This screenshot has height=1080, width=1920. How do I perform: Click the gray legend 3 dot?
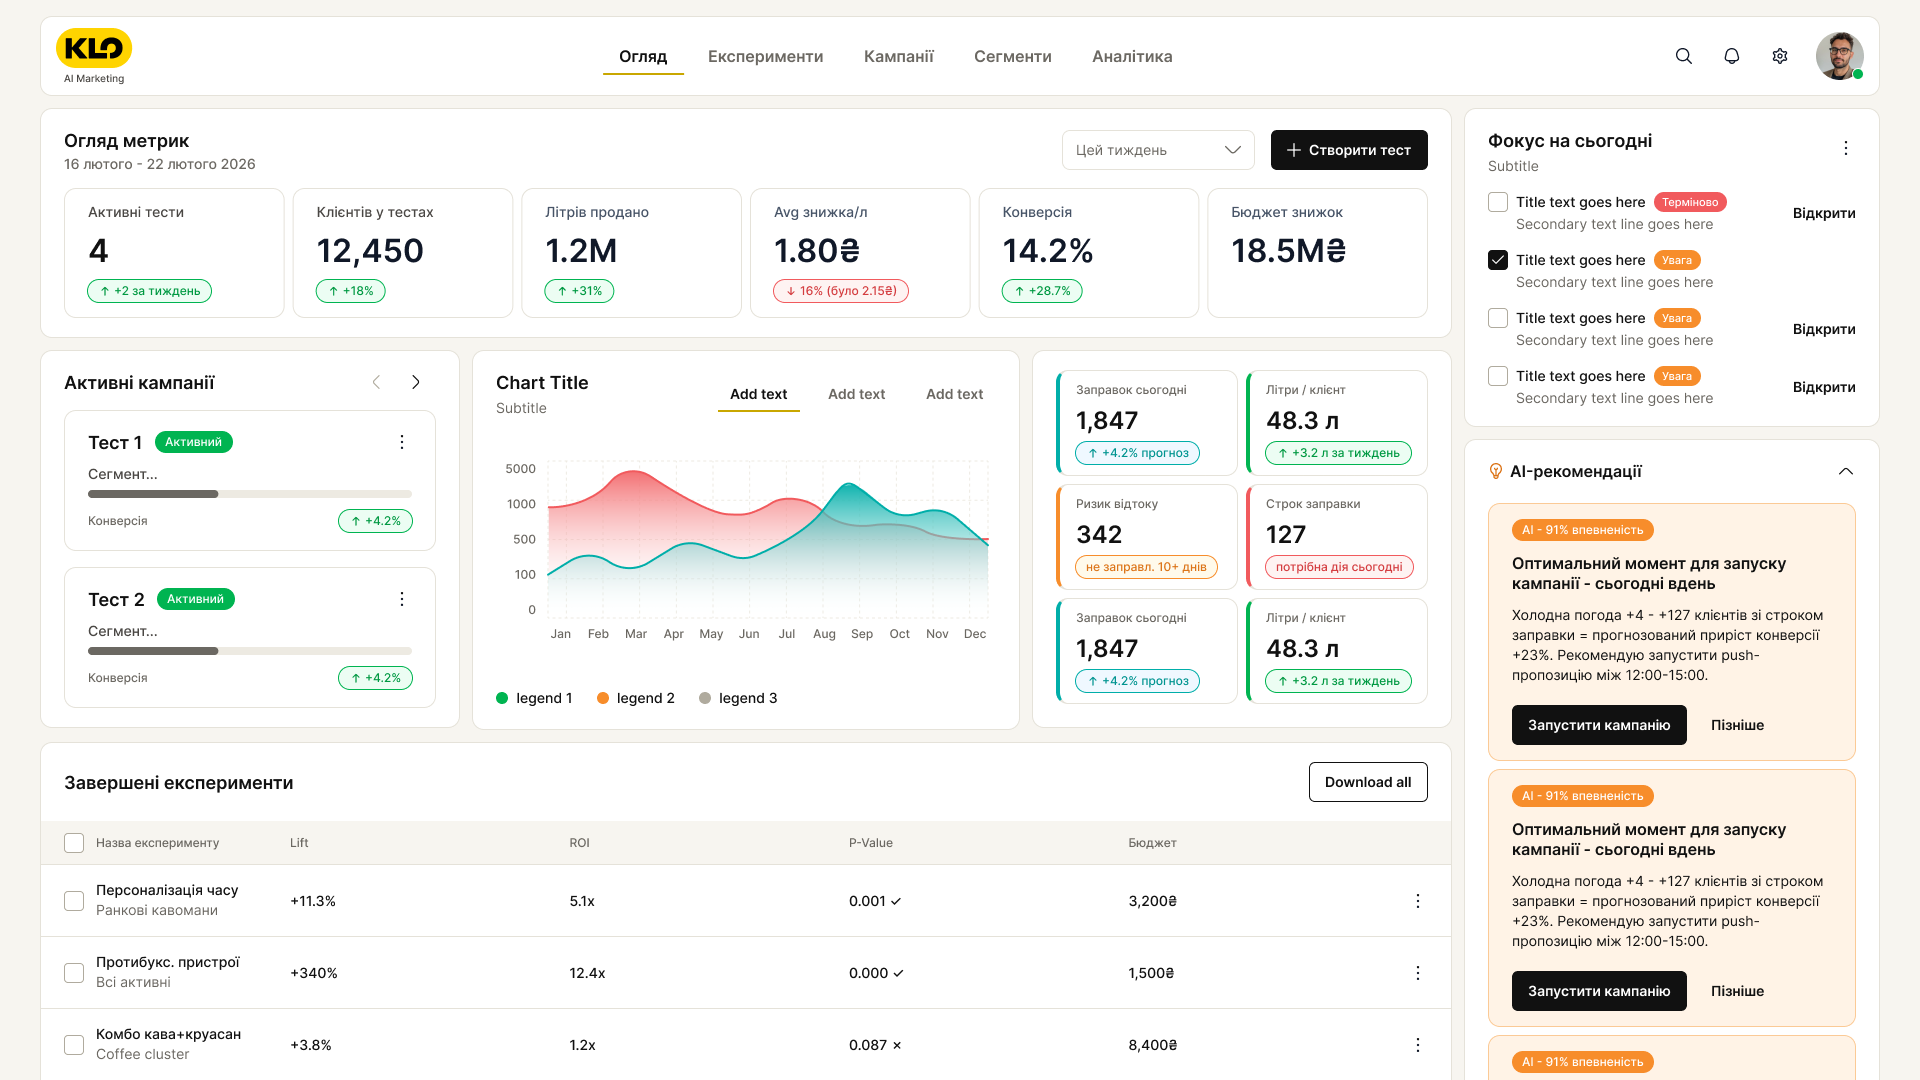705,698
